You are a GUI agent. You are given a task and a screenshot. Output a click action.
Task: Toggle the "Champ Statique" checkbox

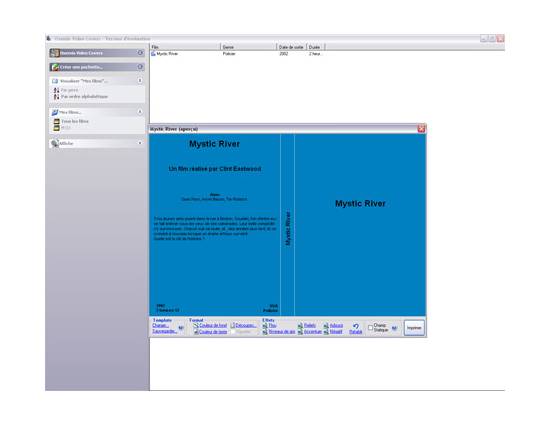point(370,328)
